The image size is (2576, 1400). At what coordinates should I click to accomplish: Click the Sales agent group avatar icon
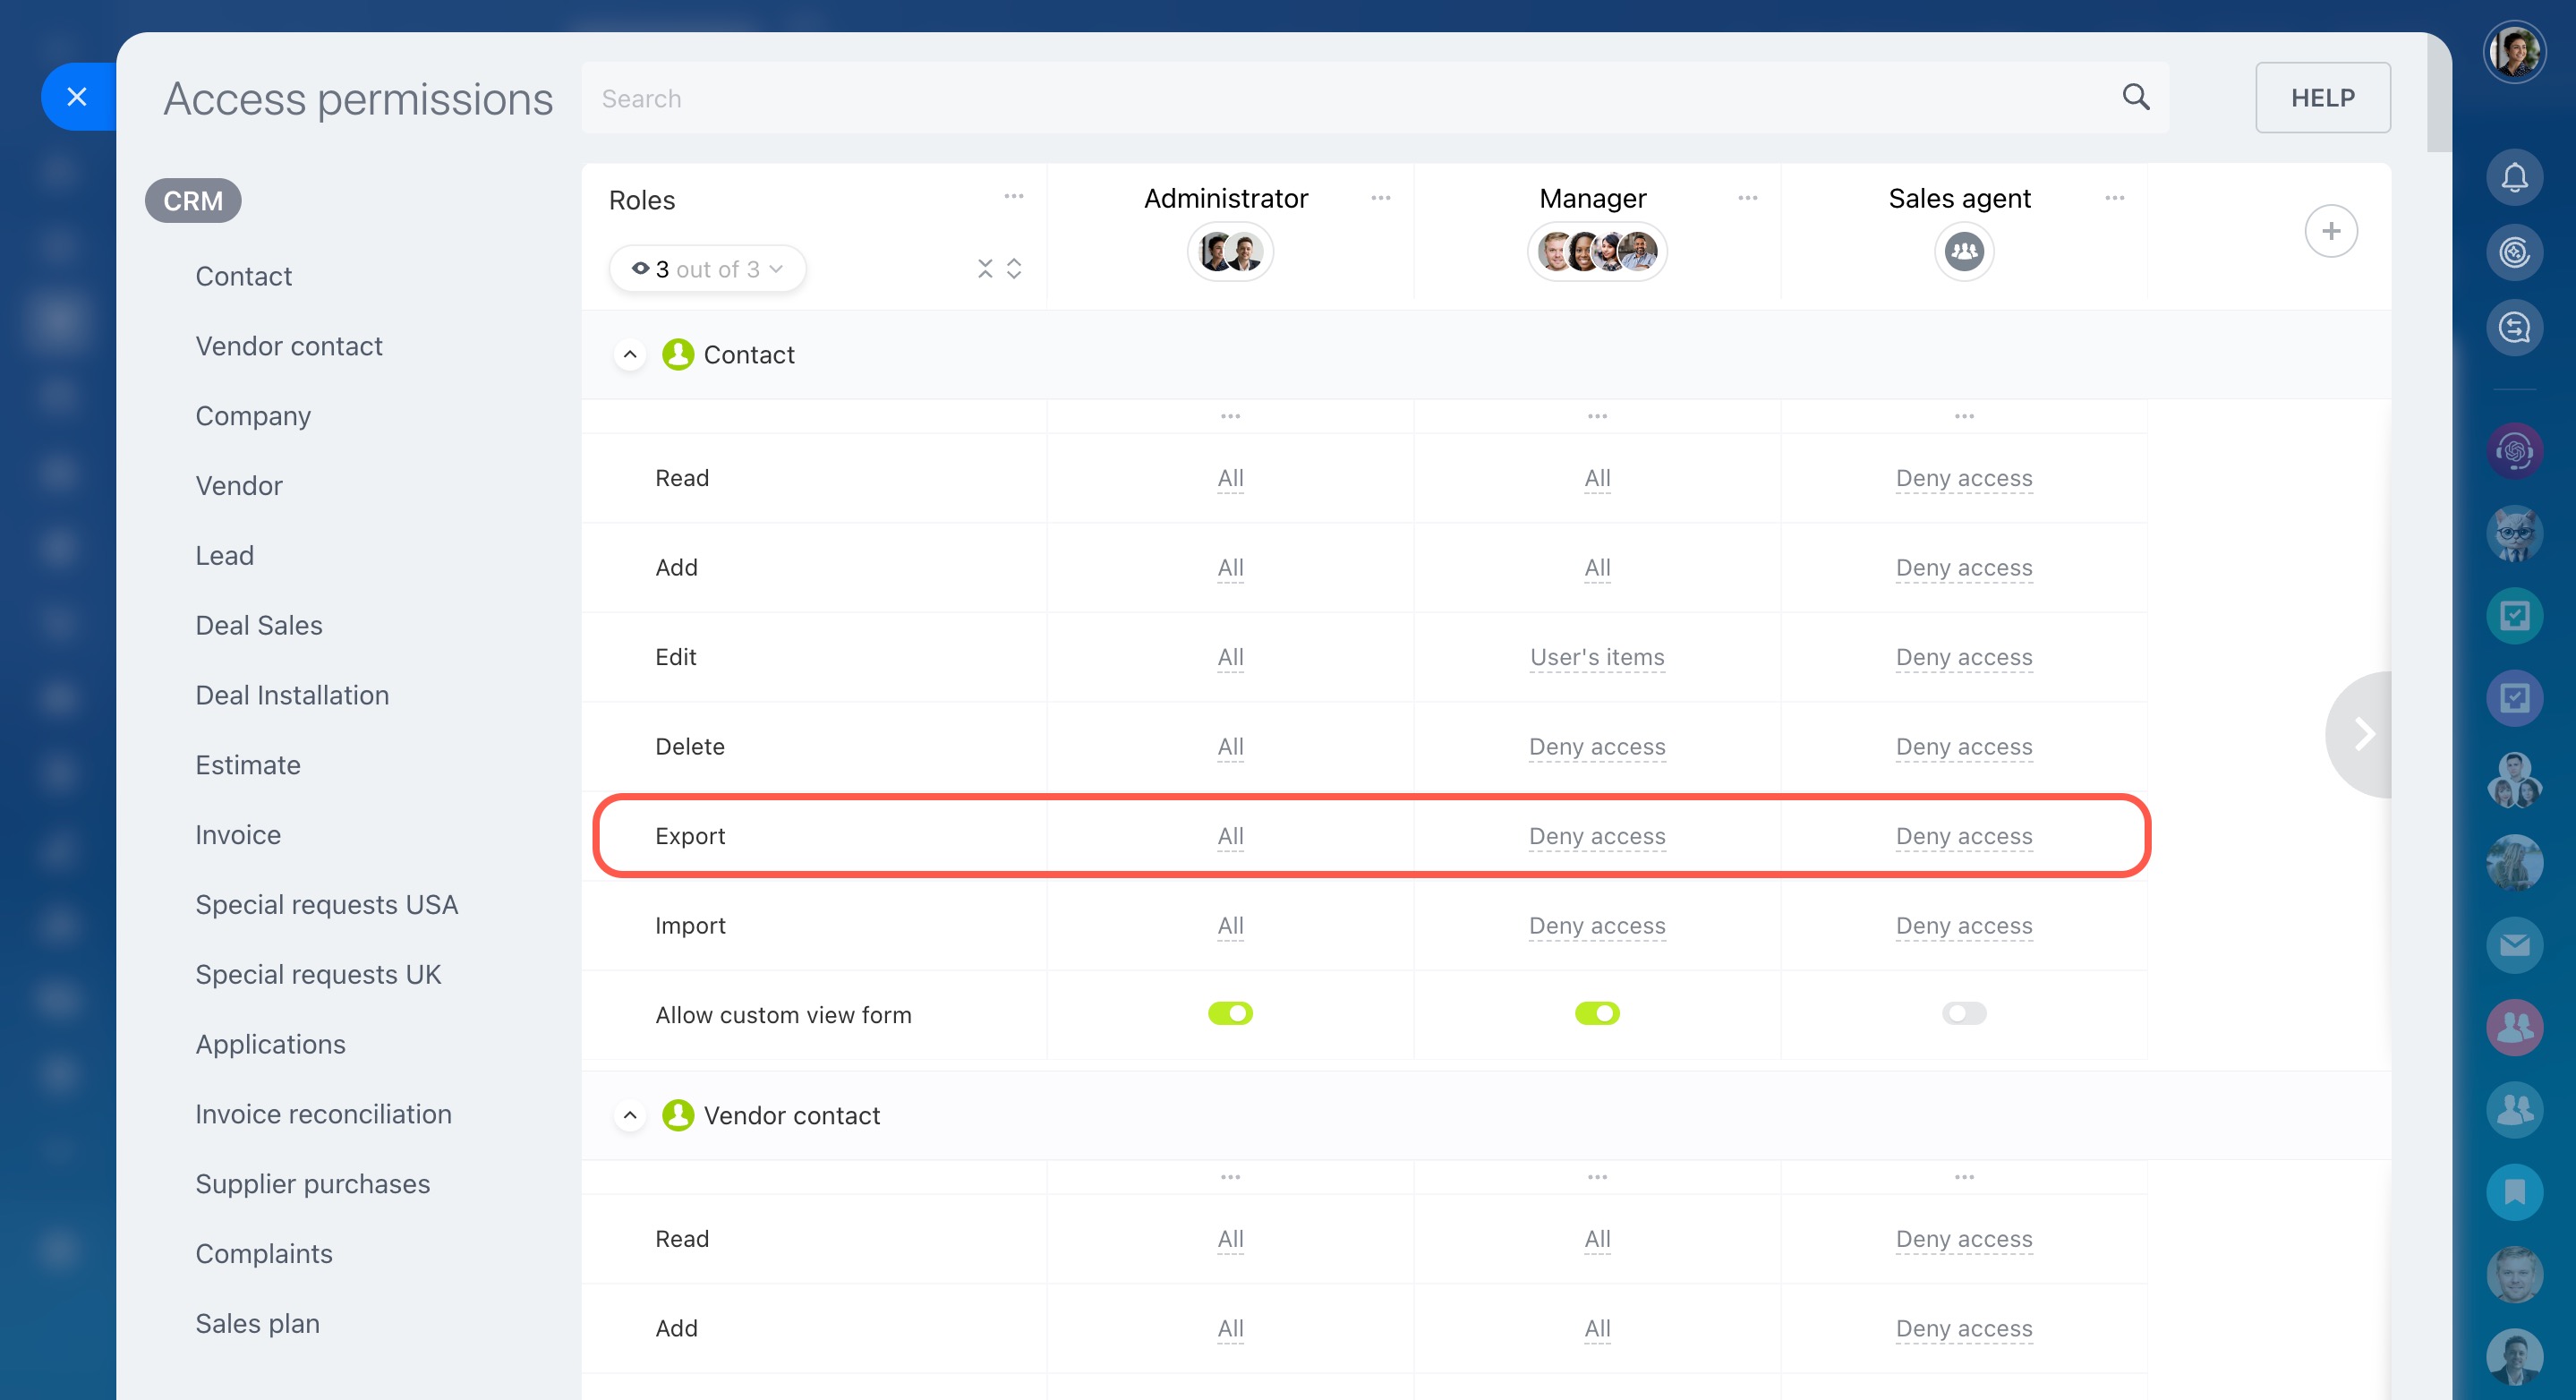1963,252
